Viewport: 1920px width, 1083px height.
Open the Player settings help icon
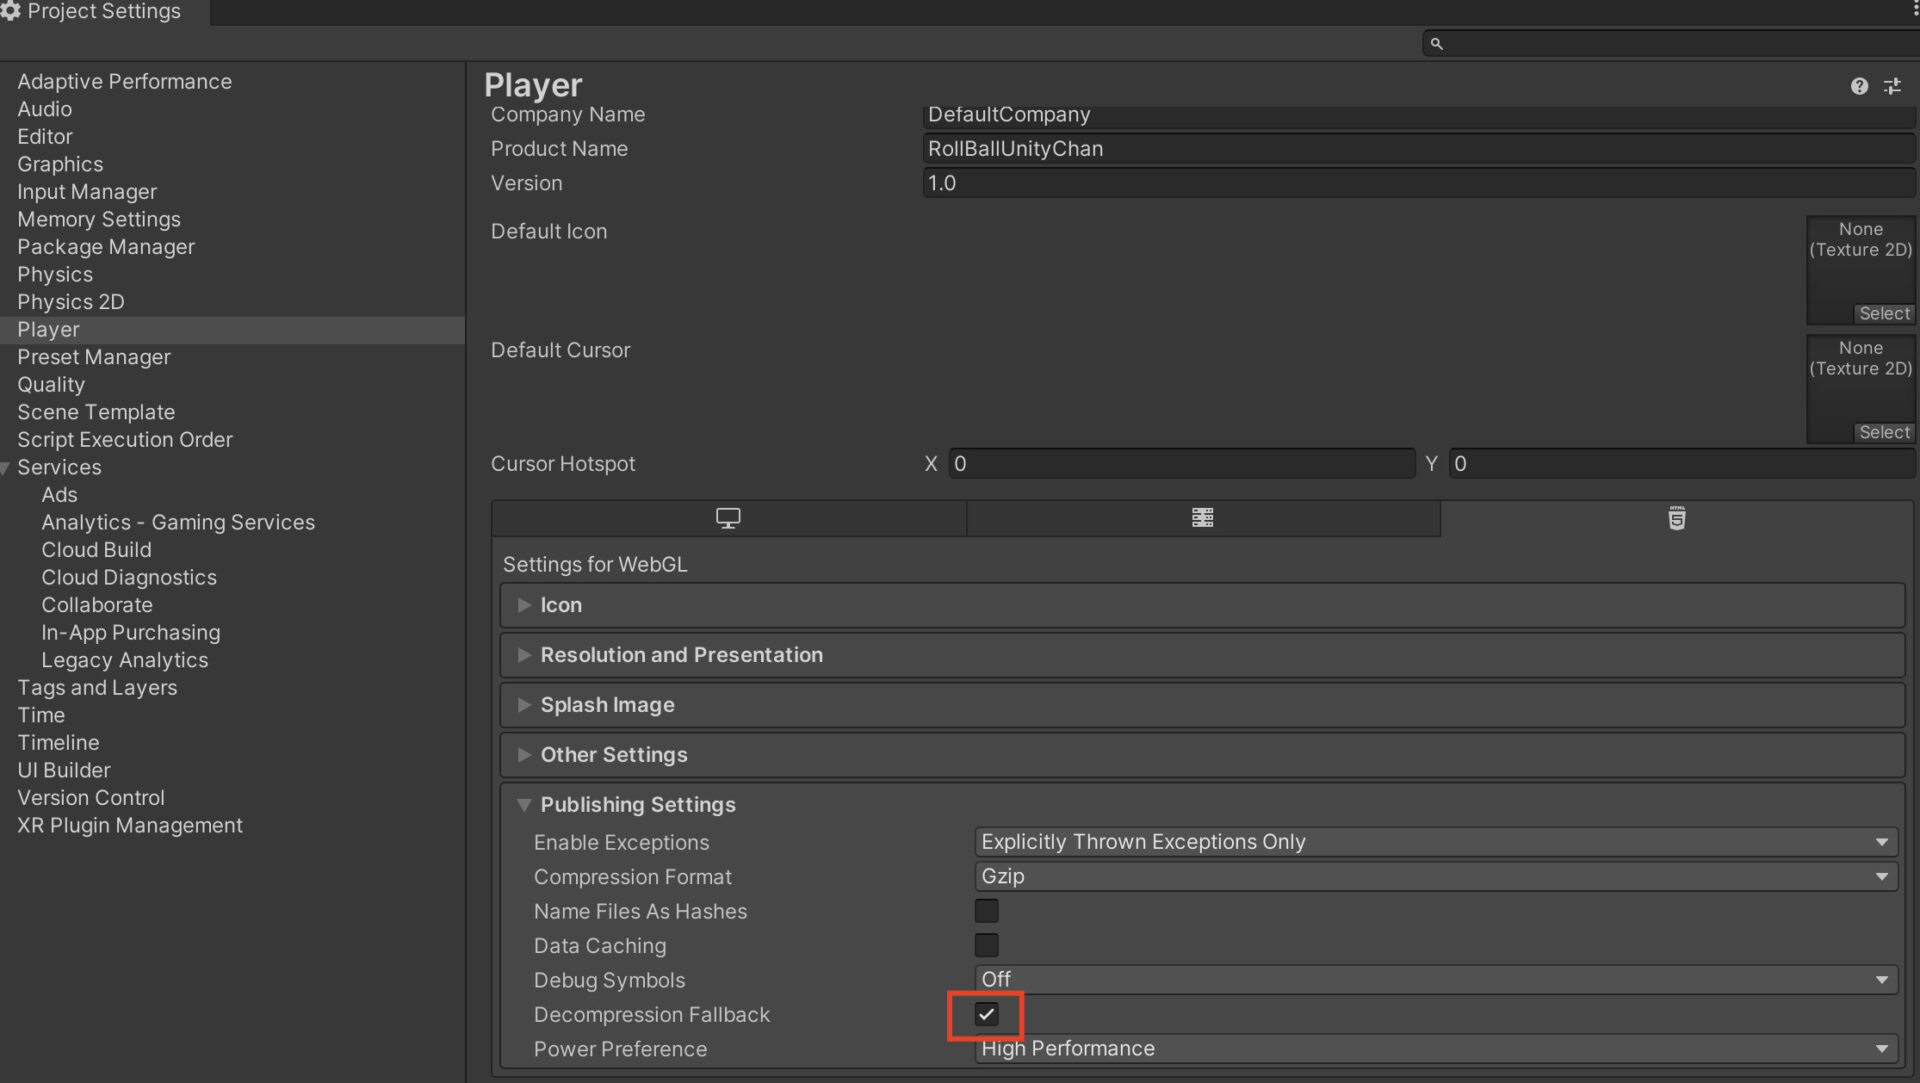point(1858,87)
